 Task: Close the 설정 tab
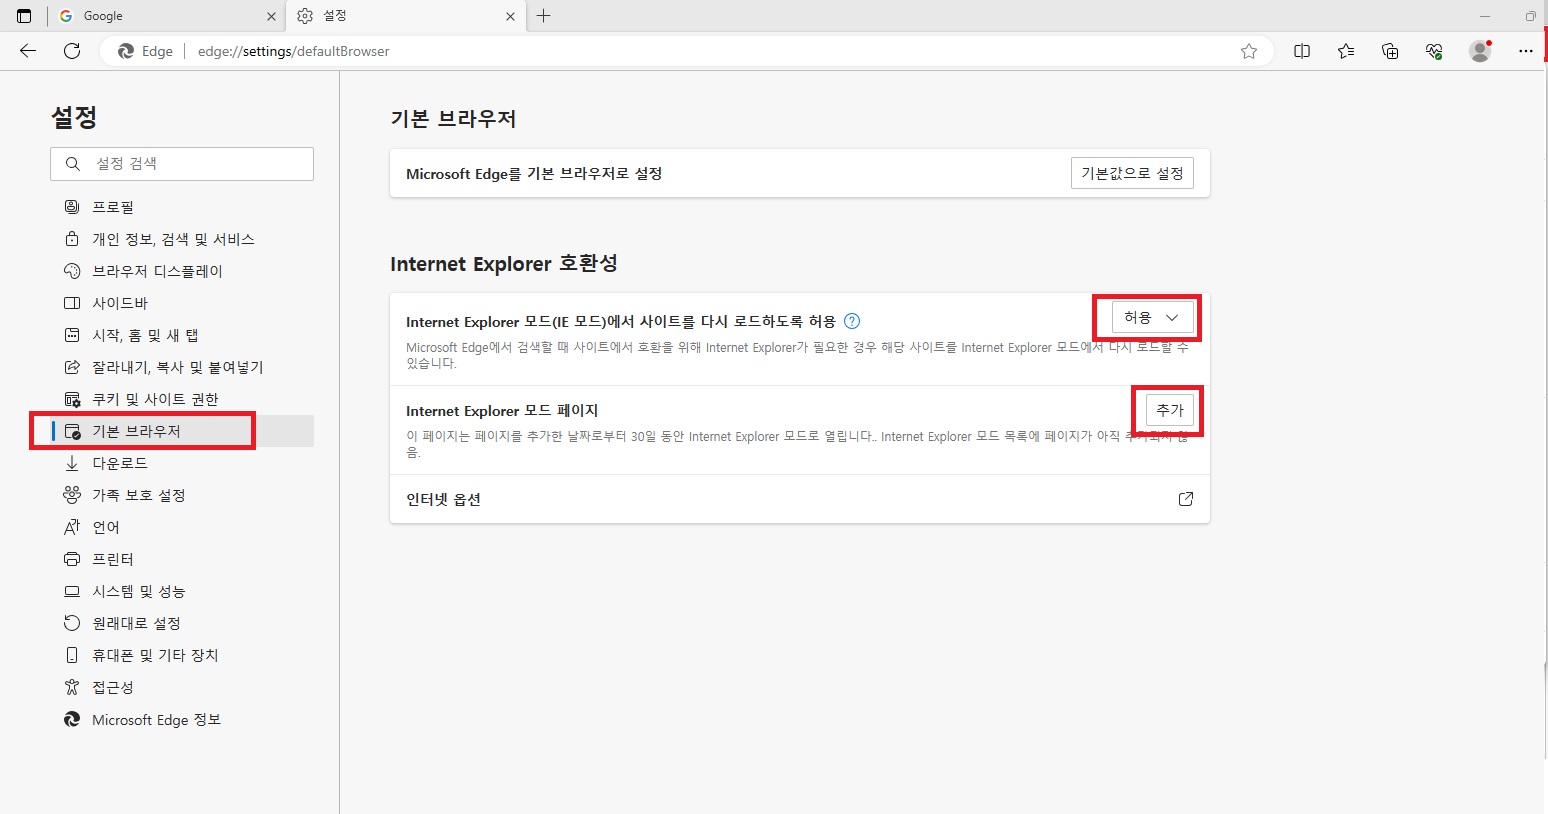pos(510,16)
